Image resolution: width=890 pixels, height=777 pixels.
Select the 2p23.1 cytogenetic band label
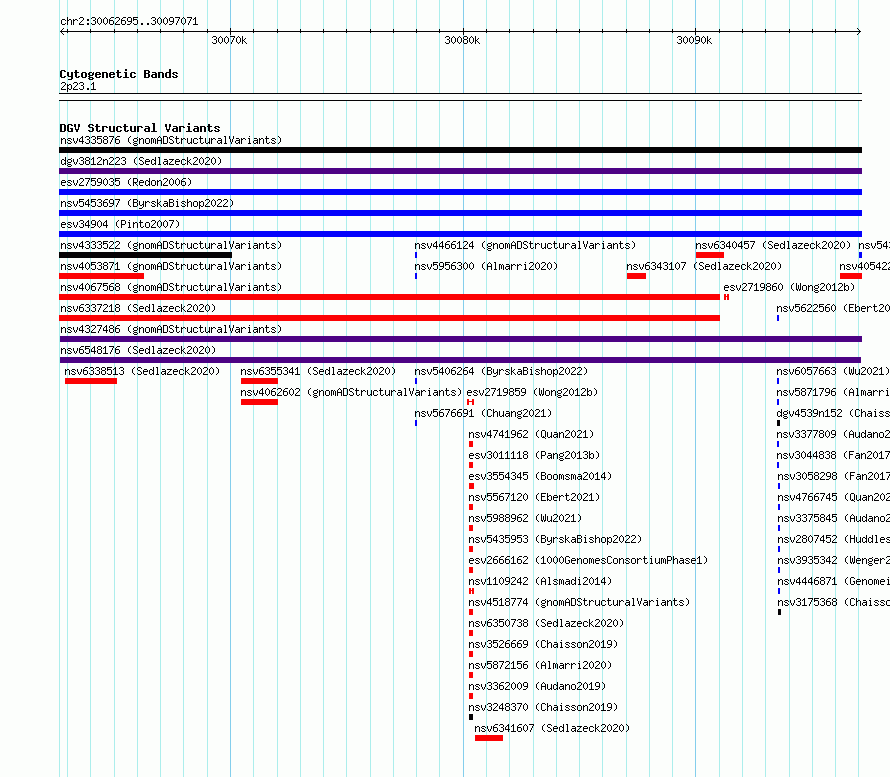pyautogui.click(x=78, y=86)
